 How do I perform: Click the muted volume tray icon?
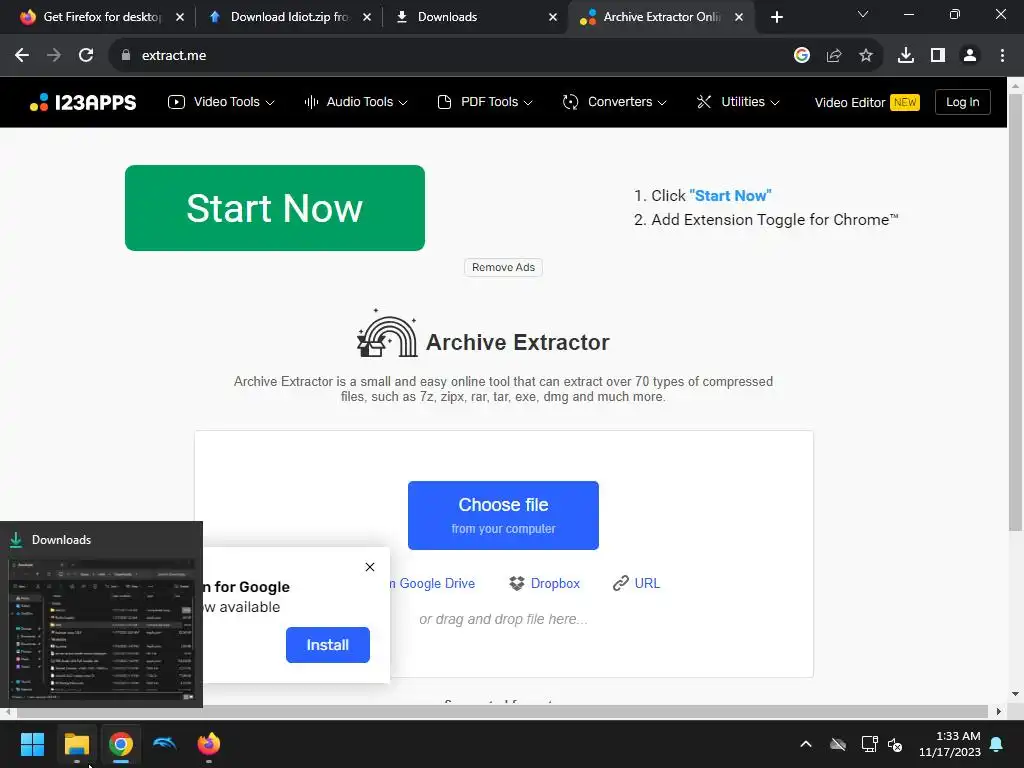click(895, 744)
